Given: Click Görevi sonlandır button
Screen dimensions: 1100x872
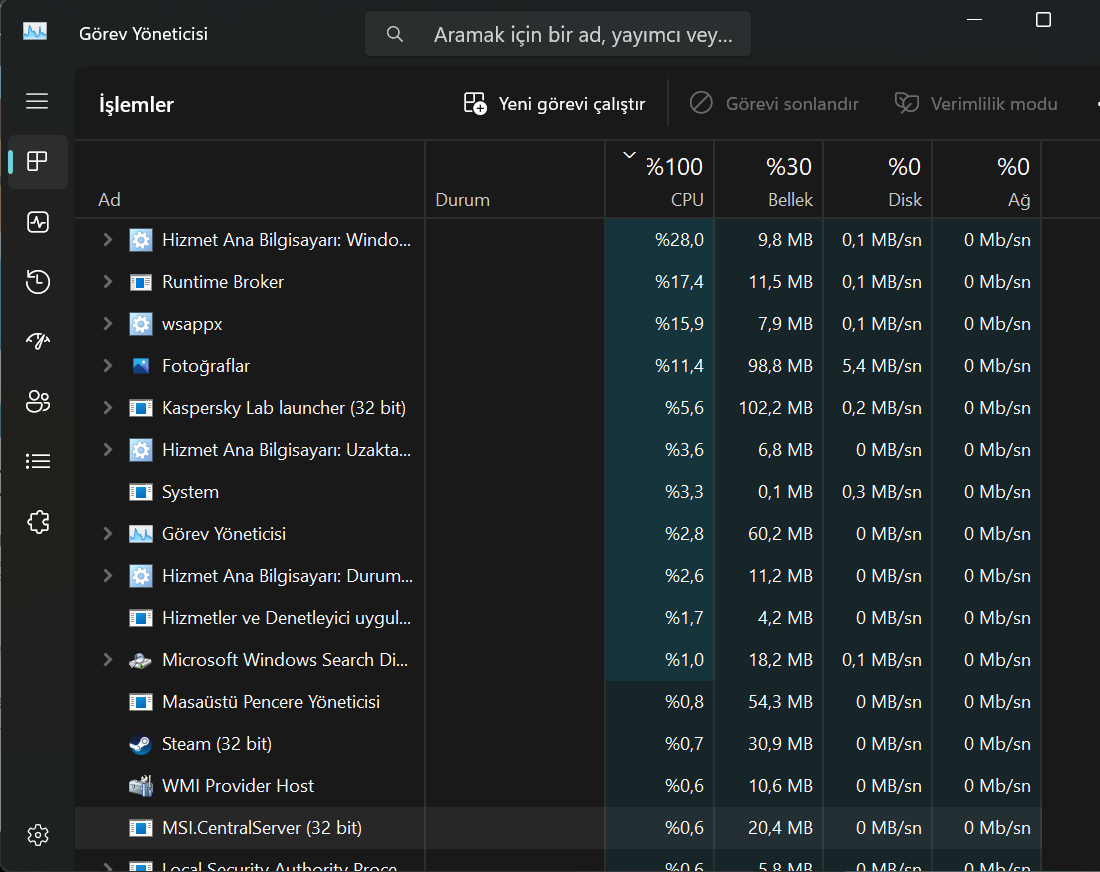Looking at the screenshot, I should [x=774, y=104].
